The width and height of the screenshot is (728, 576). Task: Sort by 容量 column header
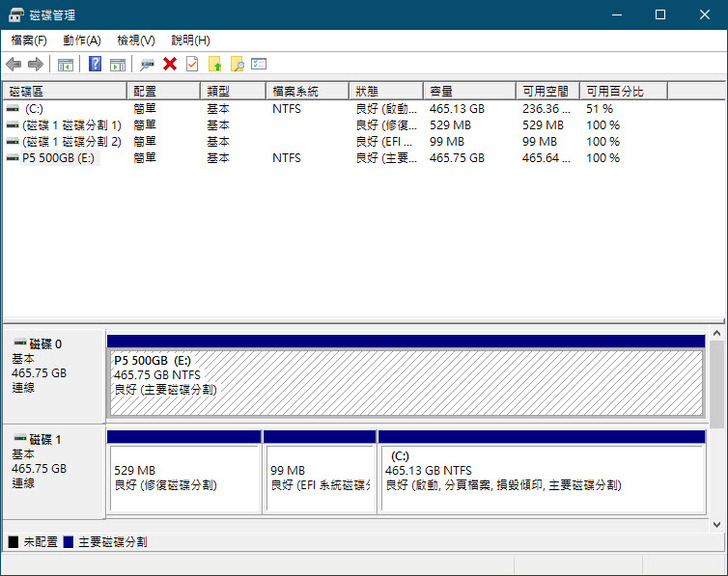pyautogui.click(x=468, y=91)
